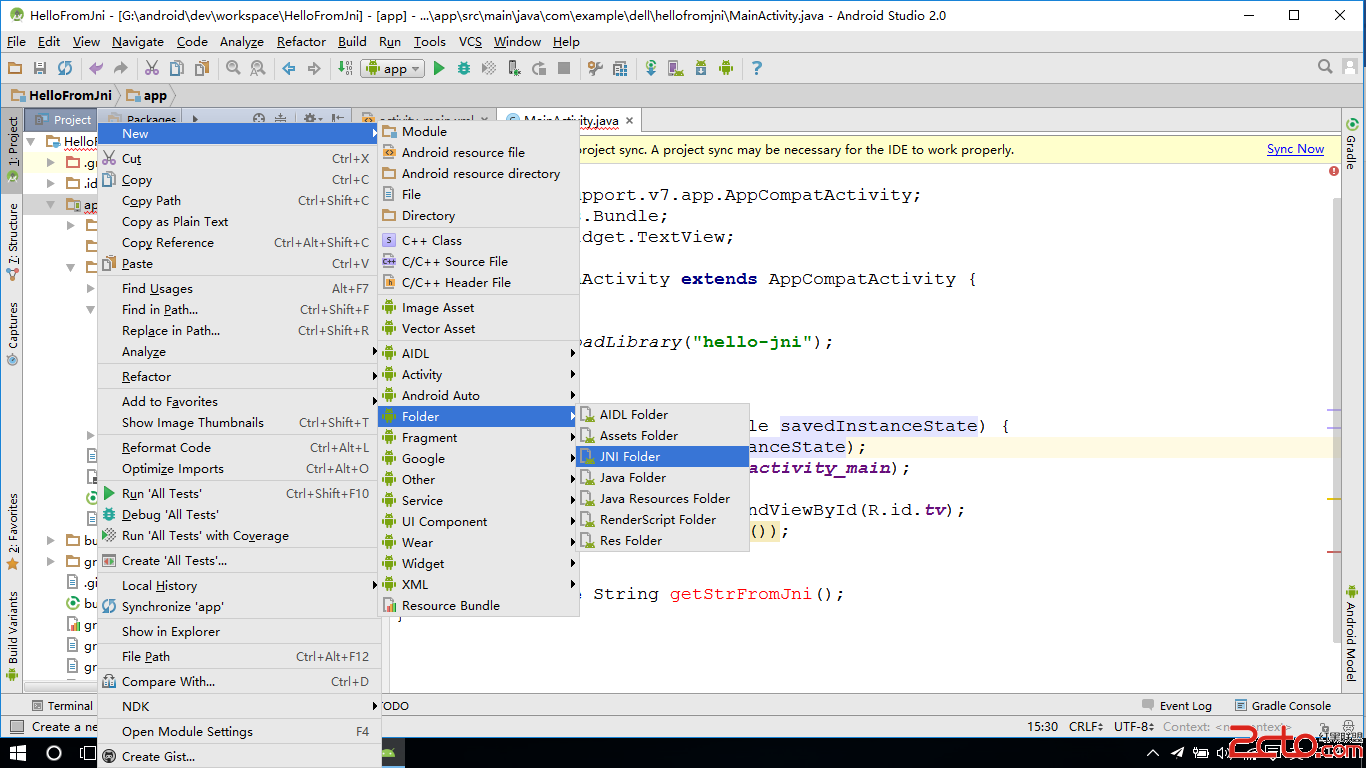This screenshot has height=768, width=1366.
Task: Open the Terminal tool window button
Action: coord(61,705)
